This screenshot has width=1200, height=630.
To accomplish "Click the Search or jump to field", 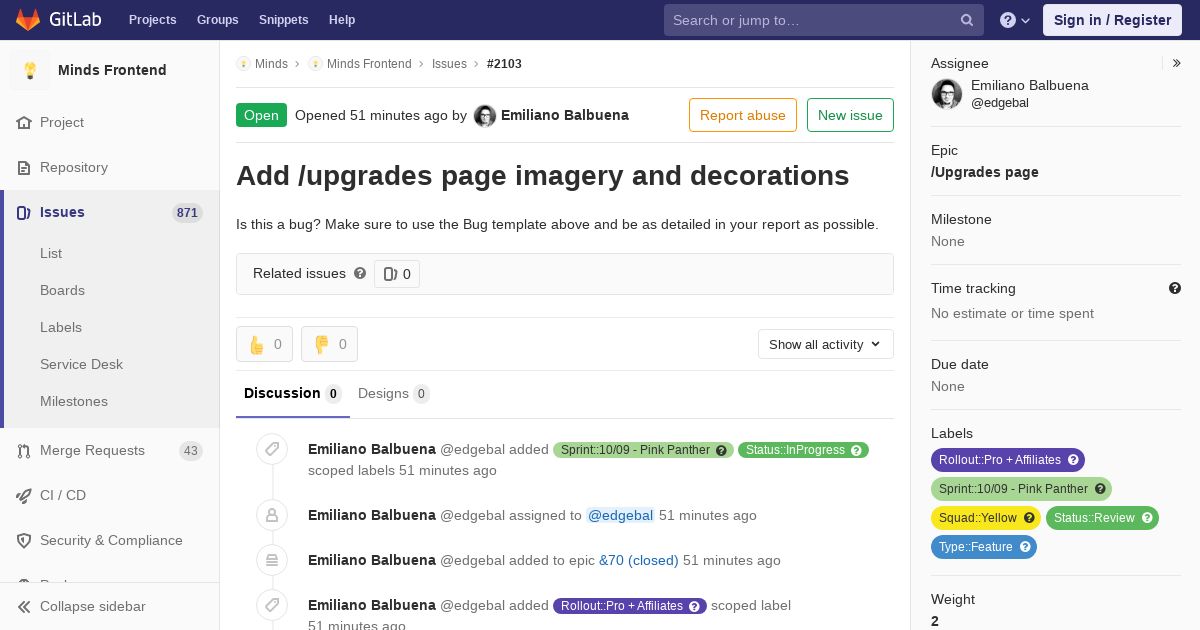I will tap(824, 20).
